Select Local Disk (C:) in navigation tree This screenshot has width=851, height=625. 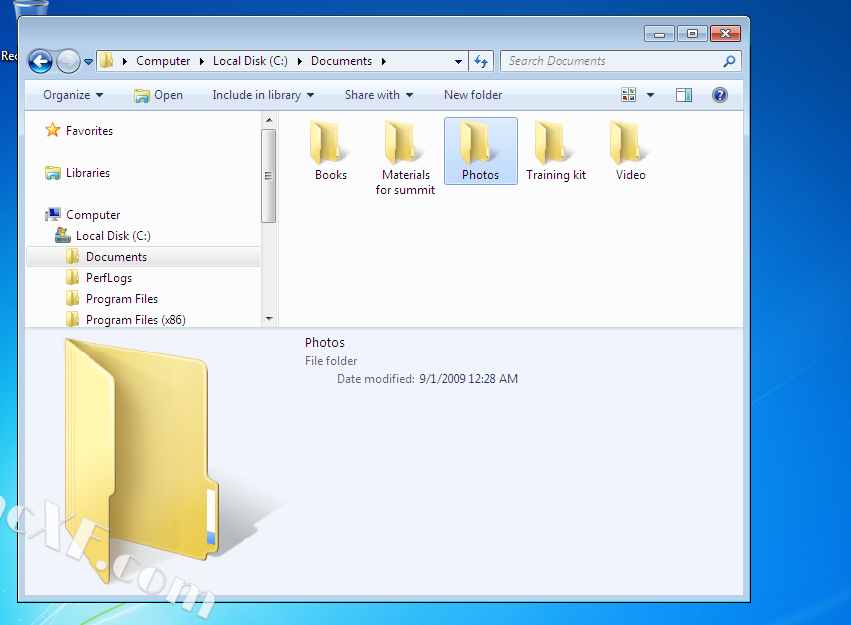[x=113, y=236]
